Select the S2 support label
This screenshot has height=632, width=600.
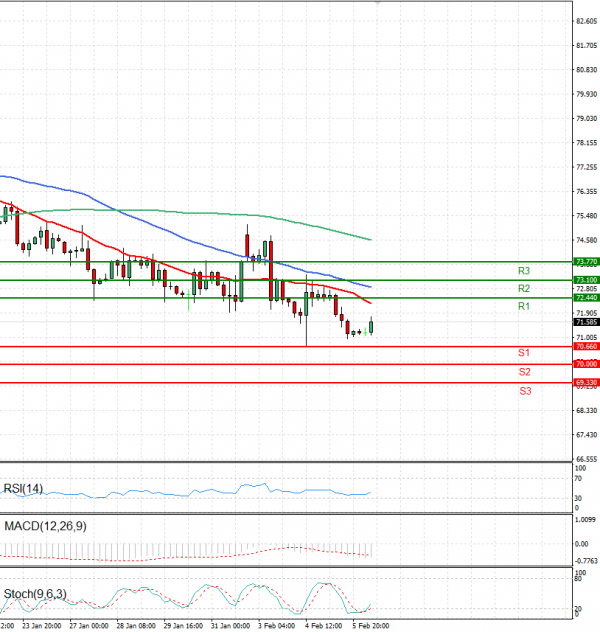click(524, 372)
